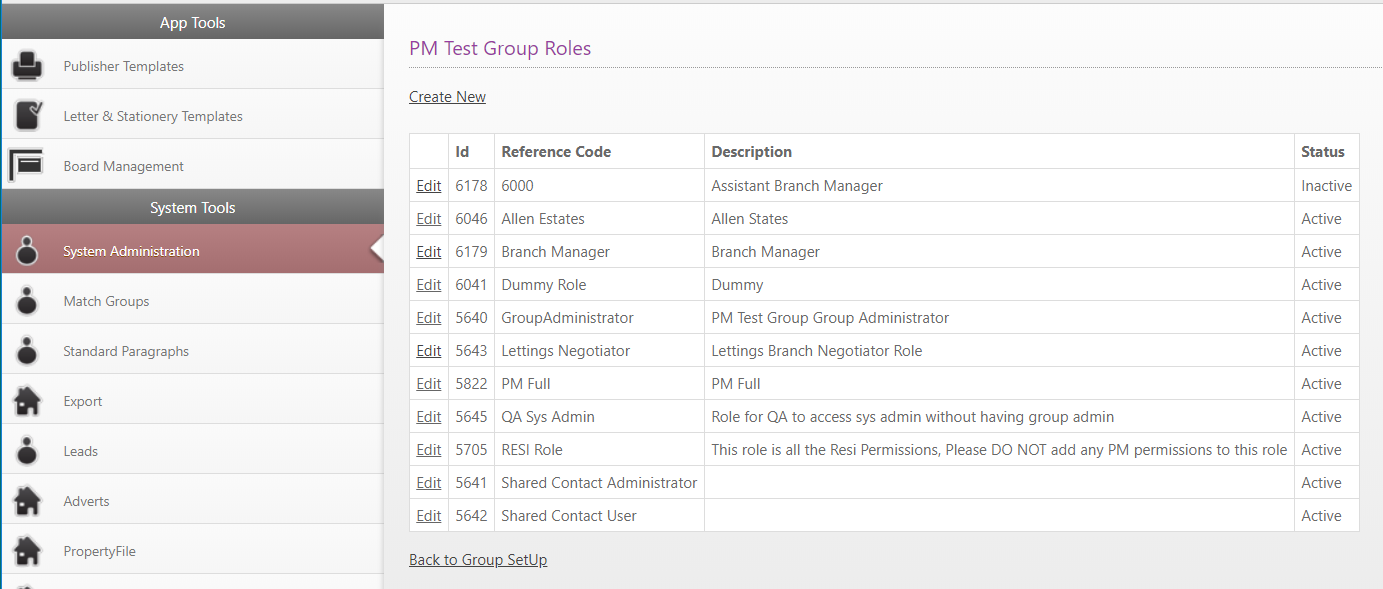Click the Board Management icon

26,165
